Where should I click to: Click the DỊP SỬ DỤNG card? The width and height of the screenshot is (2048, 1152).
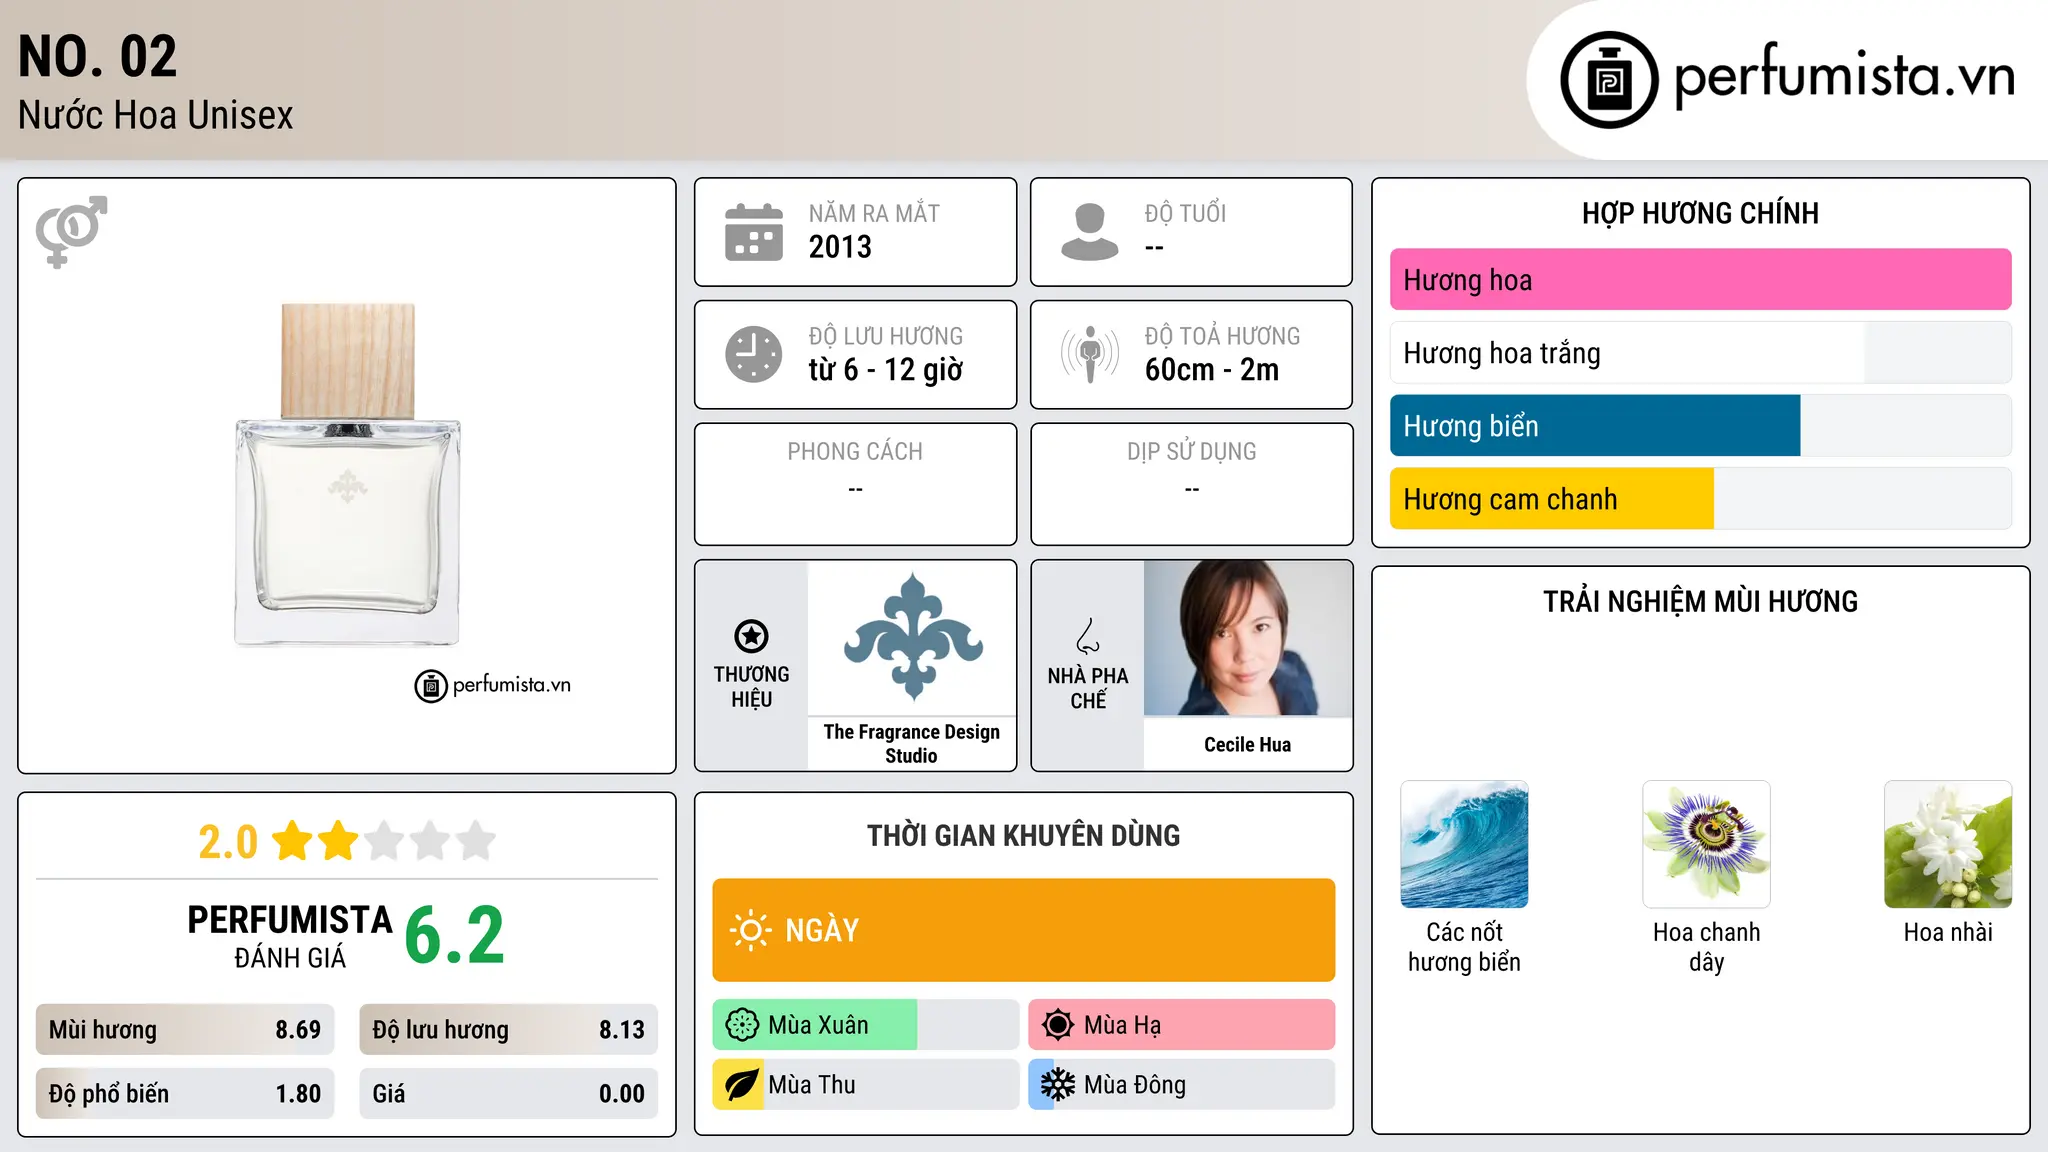pyautogui.click(x=1192, y=484)
